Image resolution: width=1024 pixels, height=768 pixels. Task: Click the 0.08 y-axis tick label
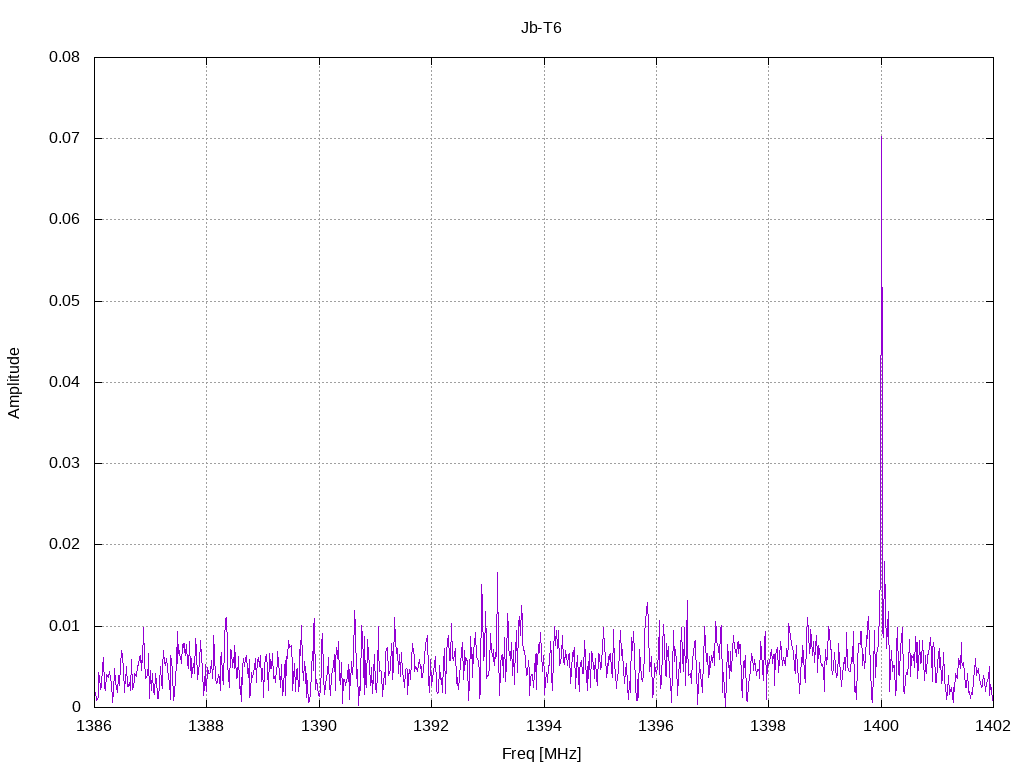point(64,57)
